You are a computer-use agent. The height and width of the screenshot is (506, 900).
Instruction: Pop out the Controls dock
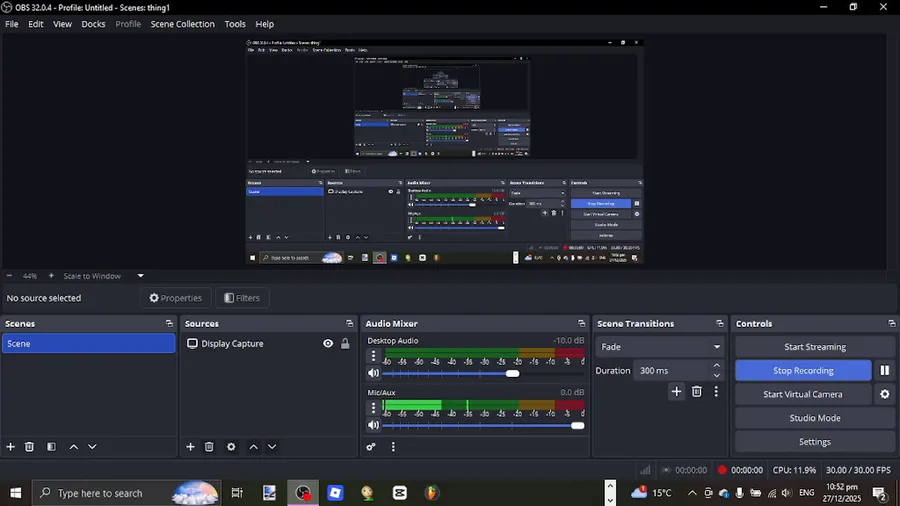pos(891,324)
